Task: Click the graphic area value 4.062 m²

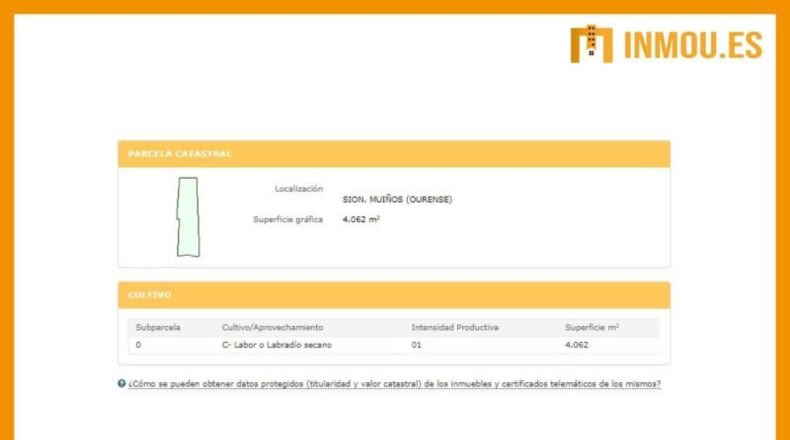Action: [361, 220]
